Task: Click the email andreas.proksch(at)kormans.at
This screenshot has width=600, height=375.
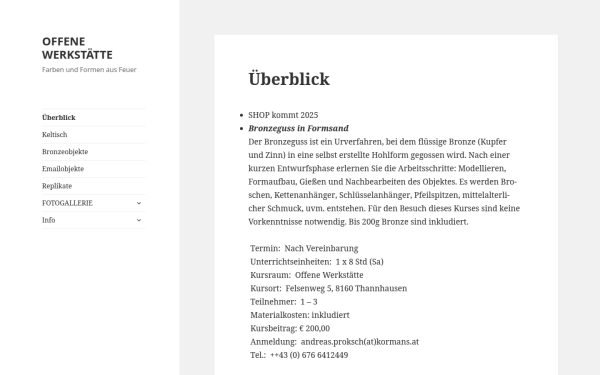Action: (360, 342)
